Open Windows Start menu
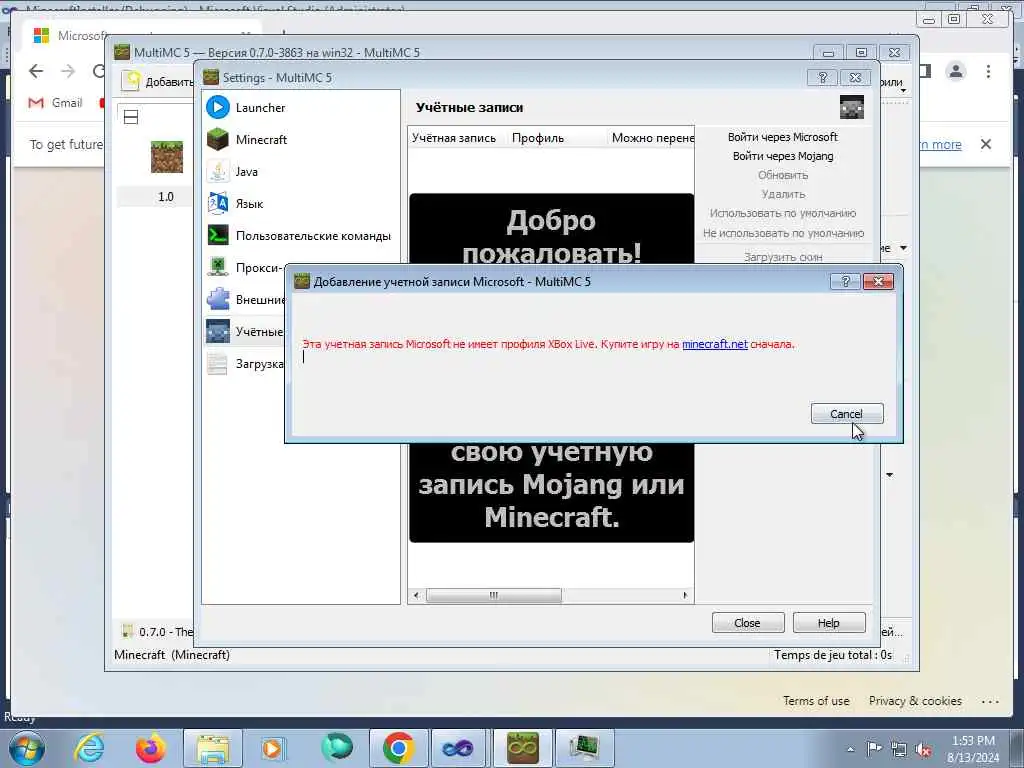Viewport: 1024px width, 768px height. tap(26, 748)
